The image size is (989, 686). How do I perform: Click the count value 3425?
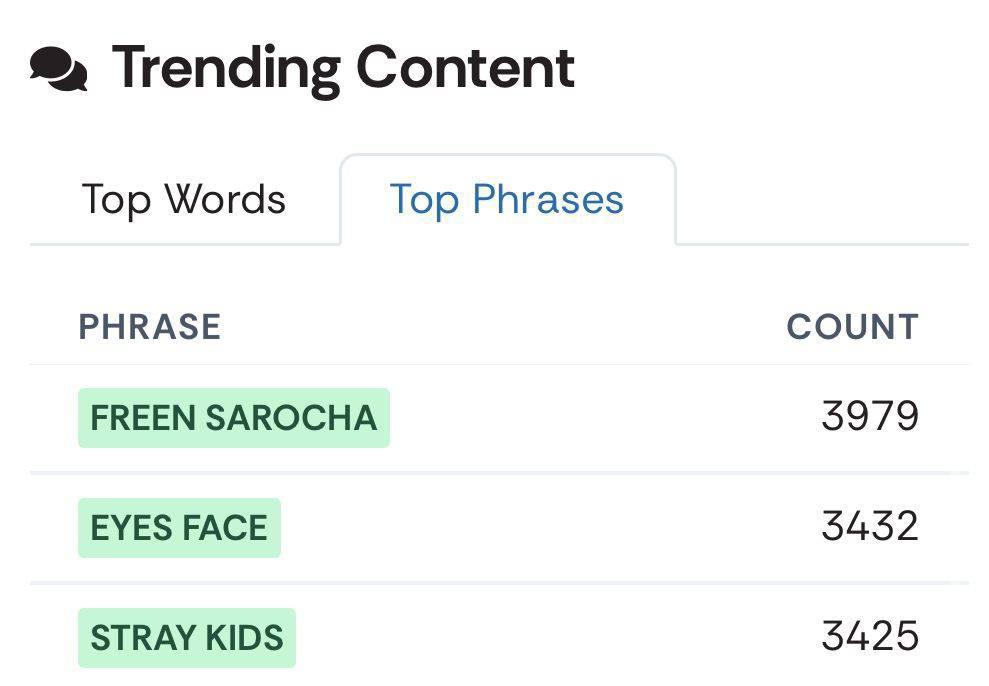pos(870,636)
